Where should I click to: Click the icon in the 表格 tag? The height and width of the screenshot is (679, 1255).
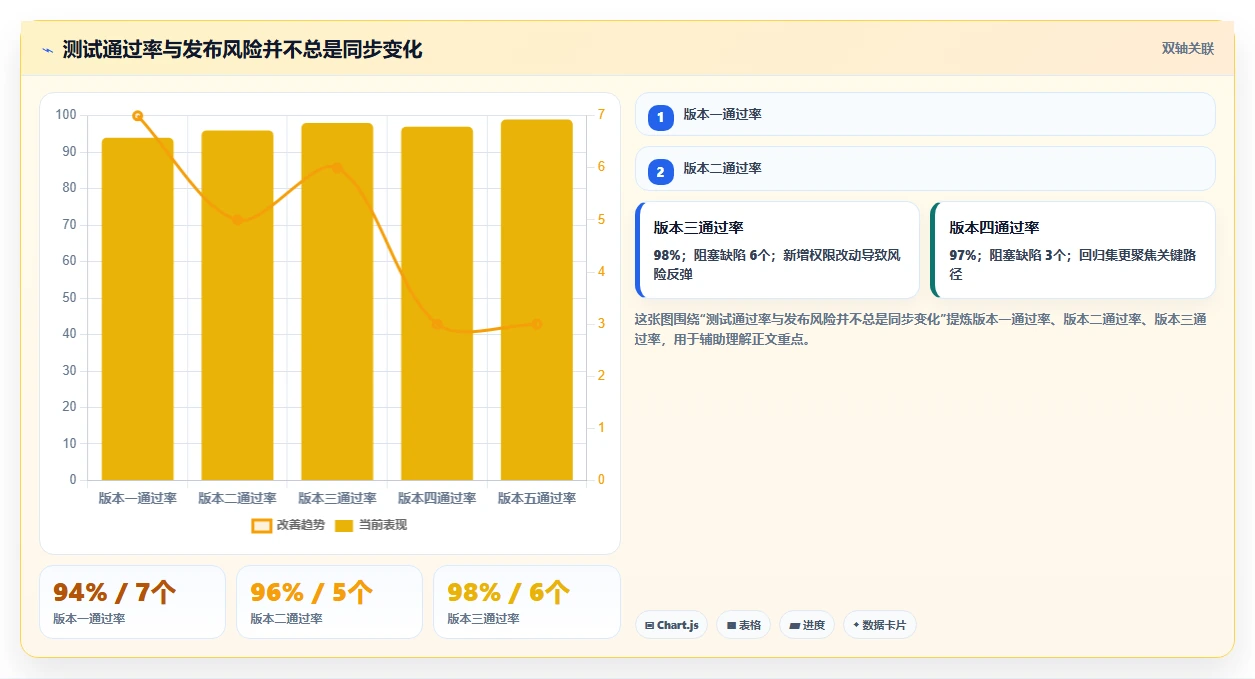[731, 626]
